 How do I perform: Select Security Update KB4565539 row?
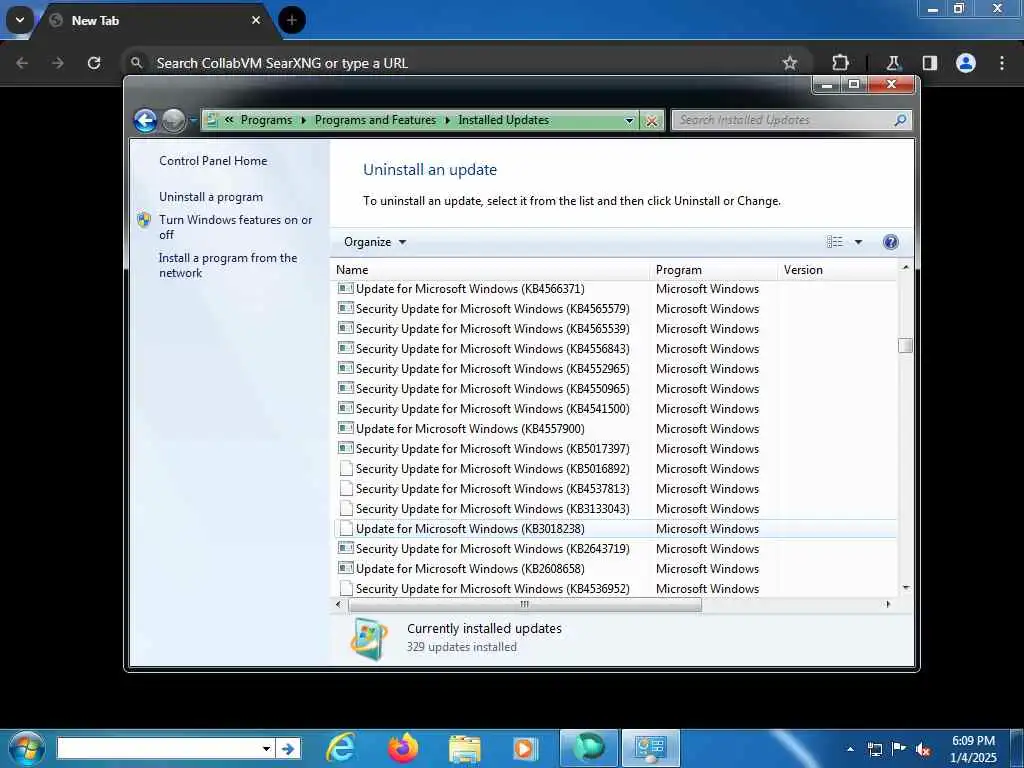click(x=616, y=328)
